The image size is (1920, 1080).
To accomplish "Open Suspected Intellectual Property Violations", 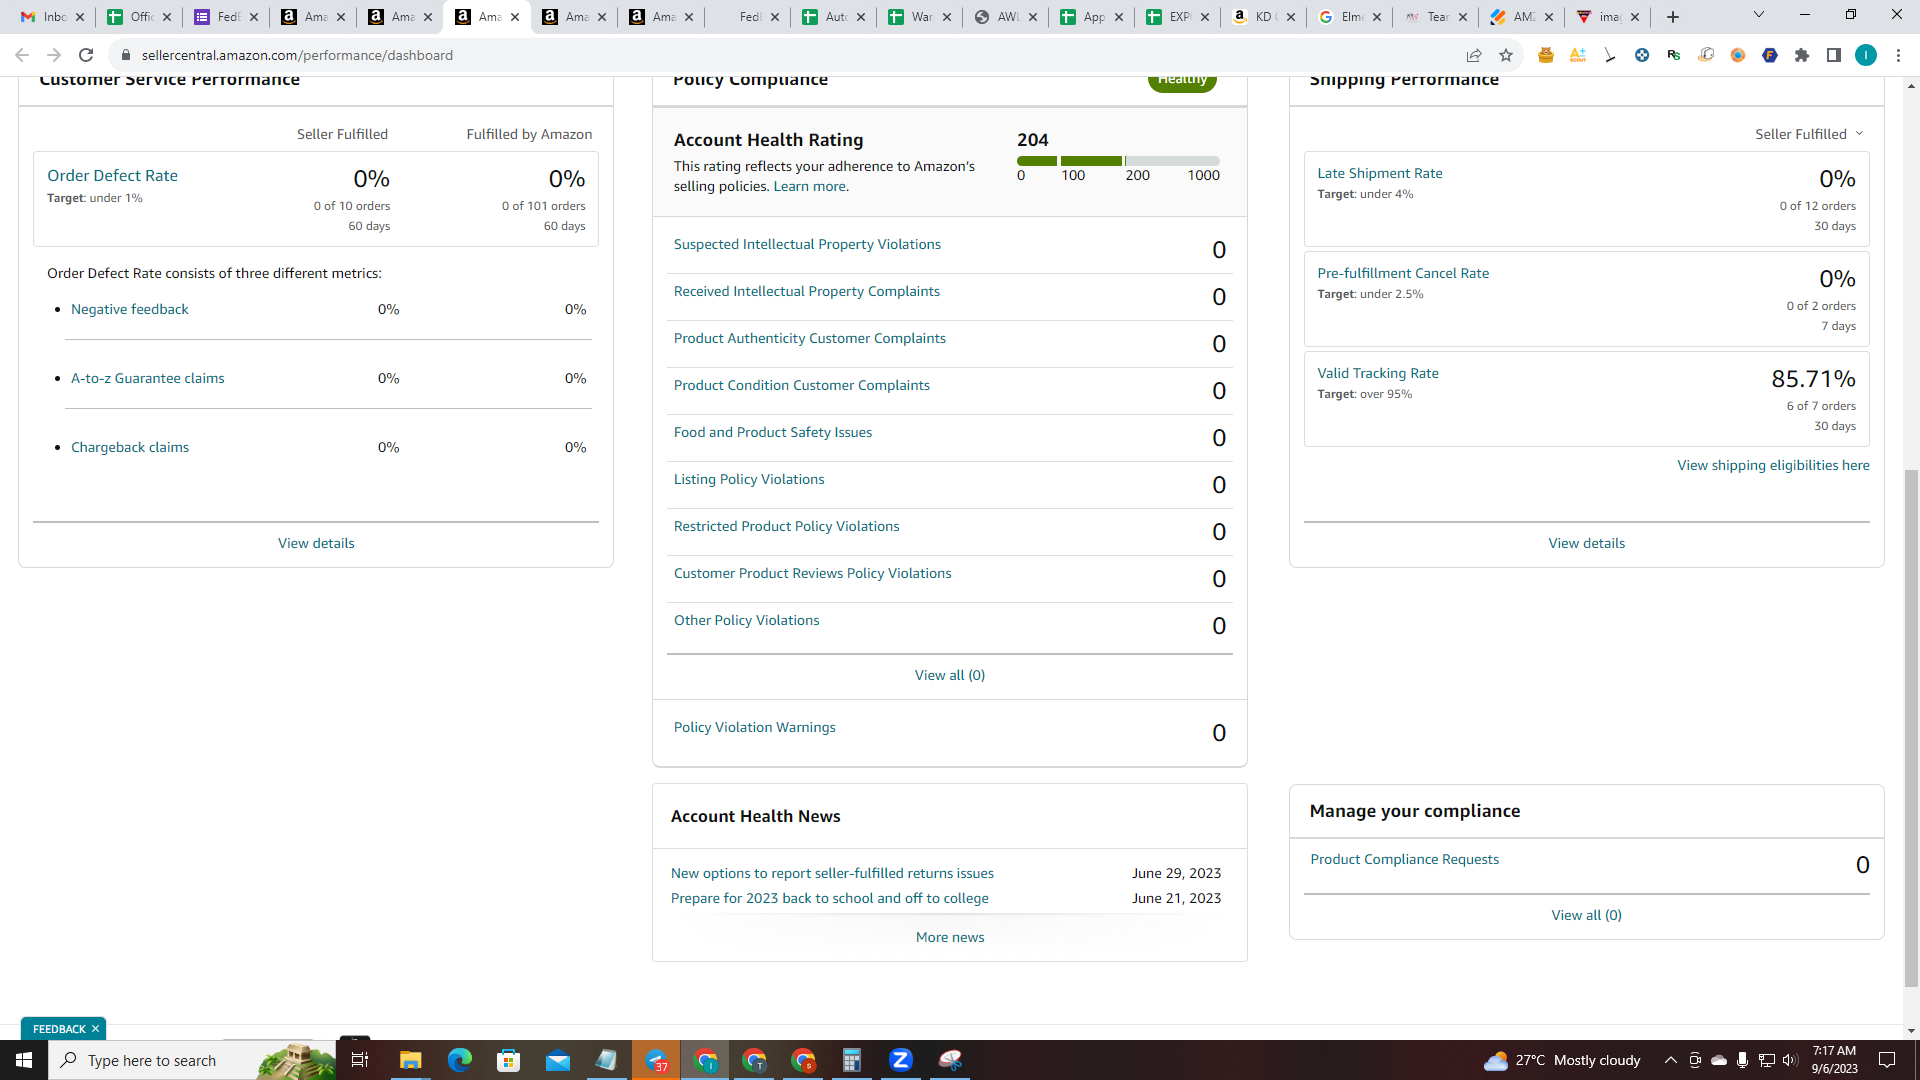I will coord(807,245).
